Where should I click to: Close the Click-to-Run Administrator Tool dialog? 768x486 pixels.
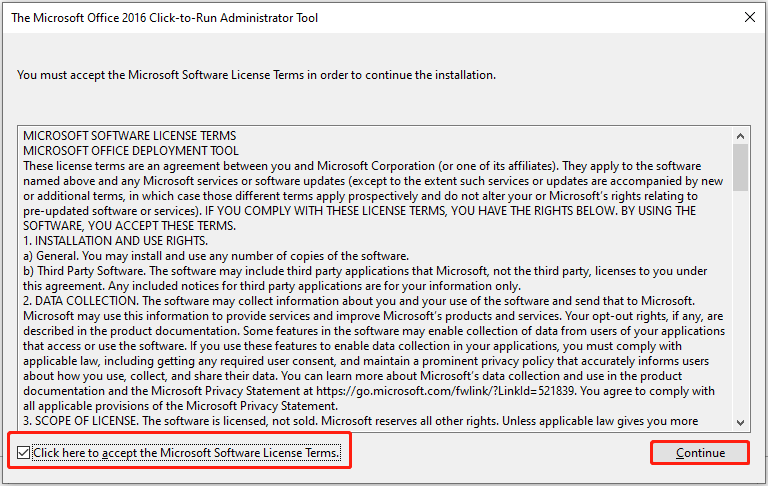coord(749,17)
